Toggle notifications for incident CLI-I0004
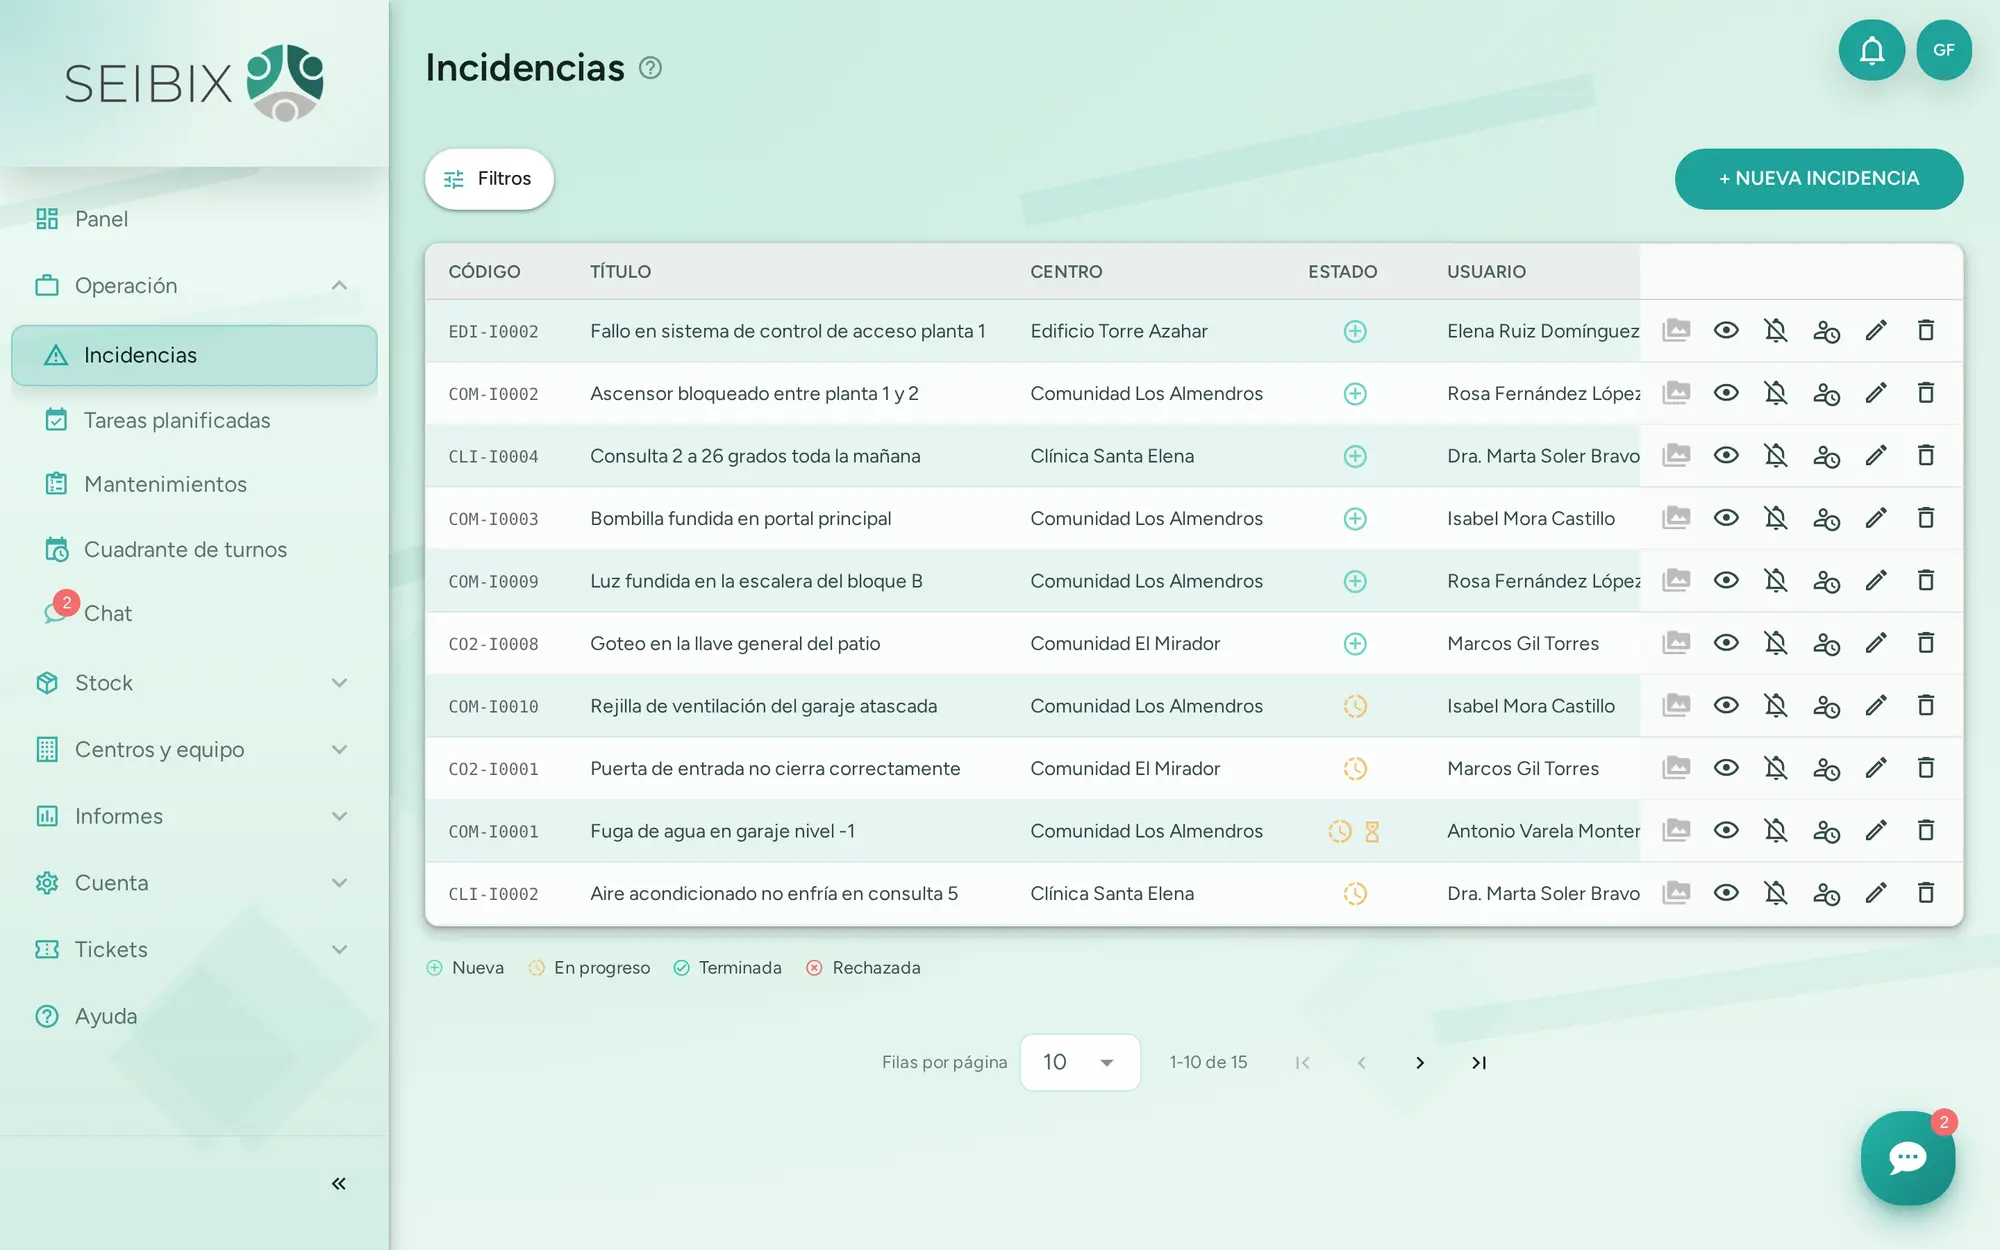2000x1250 pixels. click(1776, 456)
